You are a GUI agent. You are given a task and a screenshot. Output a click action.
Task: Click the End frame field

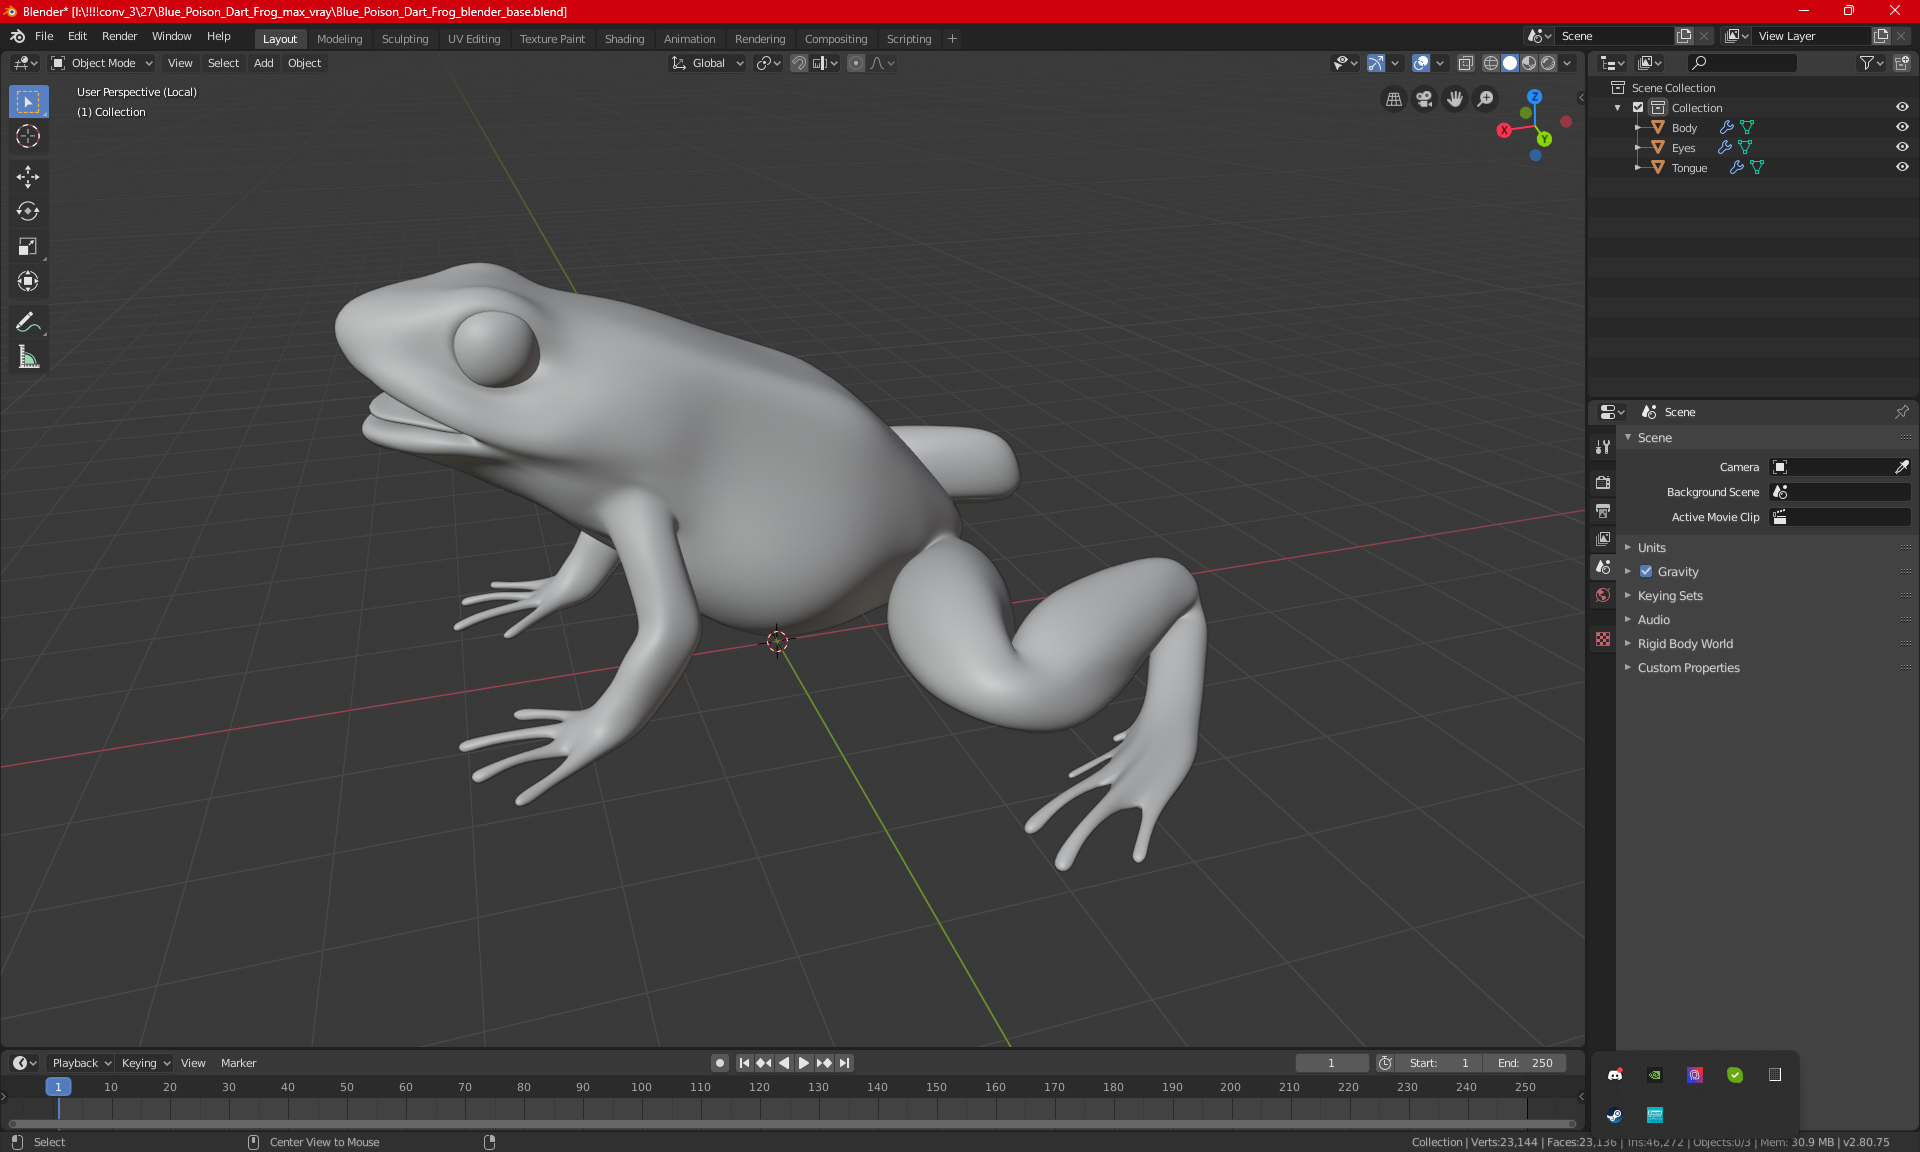1525,1063
